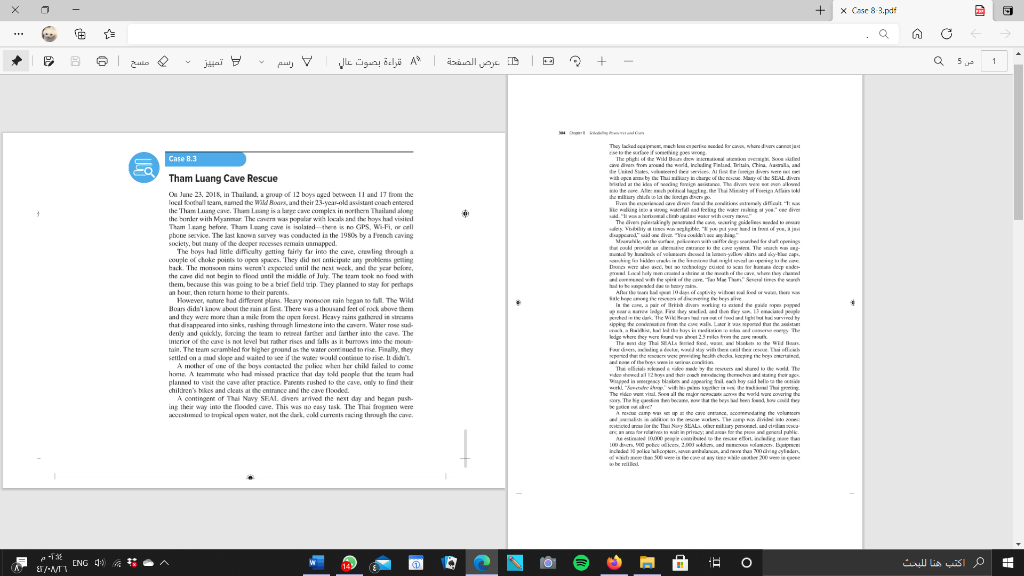Open Microsoft Store from the taskbar
This screenshot has height=576, width=1024.
(x=680, y=562)
